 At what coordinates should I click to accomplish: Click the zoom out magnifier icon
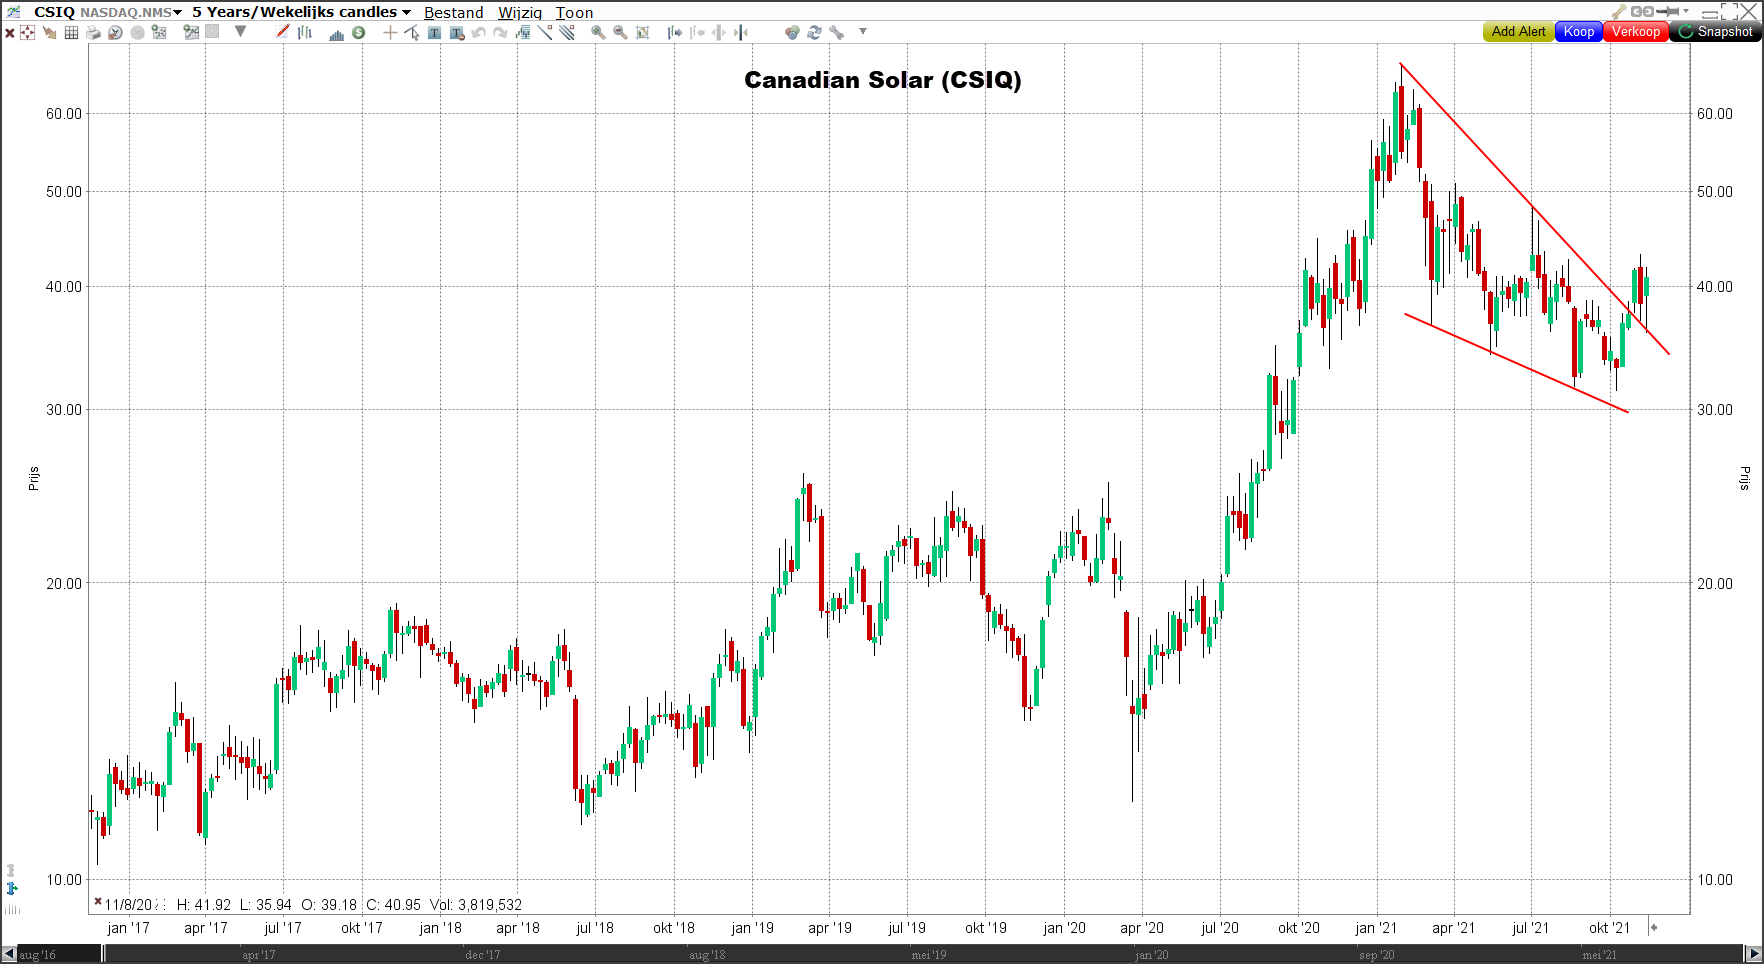coord(620,32)
